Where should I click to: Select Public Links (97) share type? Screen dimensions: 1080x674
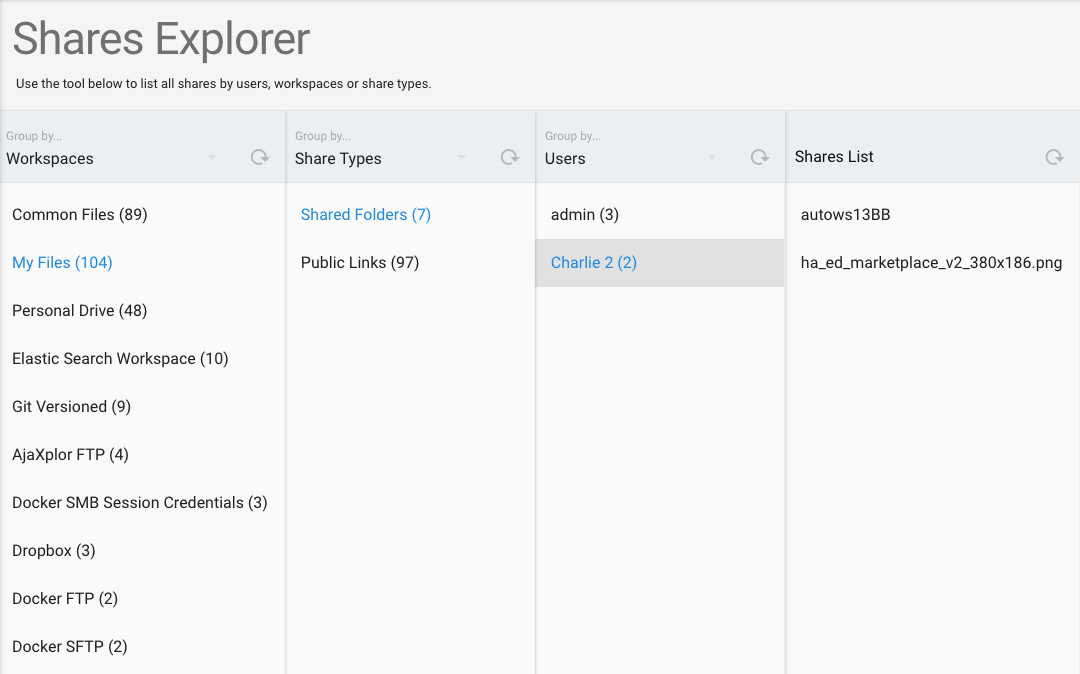[411, 263]
